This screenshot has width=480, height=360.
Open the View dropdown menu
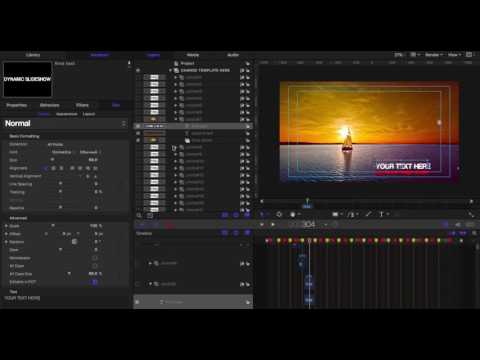454,55
